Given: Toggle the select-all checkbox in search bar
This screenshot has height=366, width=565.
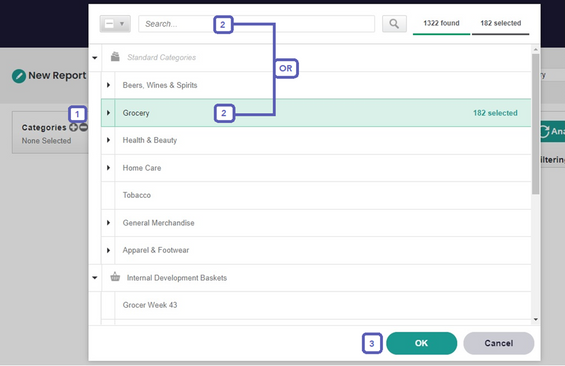Looking at the screenshot, I should [x=109, y=24].
